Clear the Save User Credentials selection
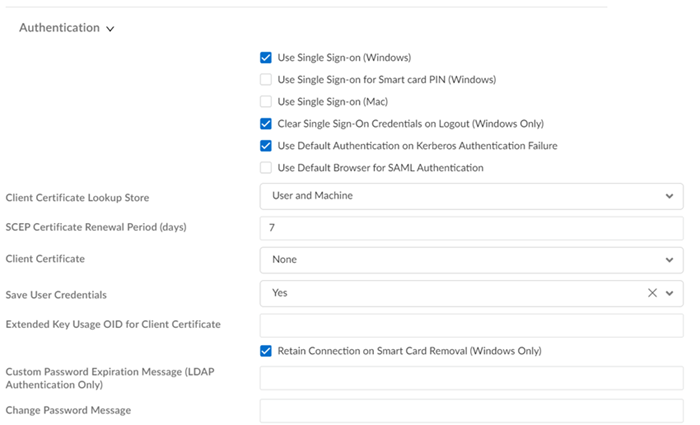This screenshot has height=425, width=700. coord(652,293)
